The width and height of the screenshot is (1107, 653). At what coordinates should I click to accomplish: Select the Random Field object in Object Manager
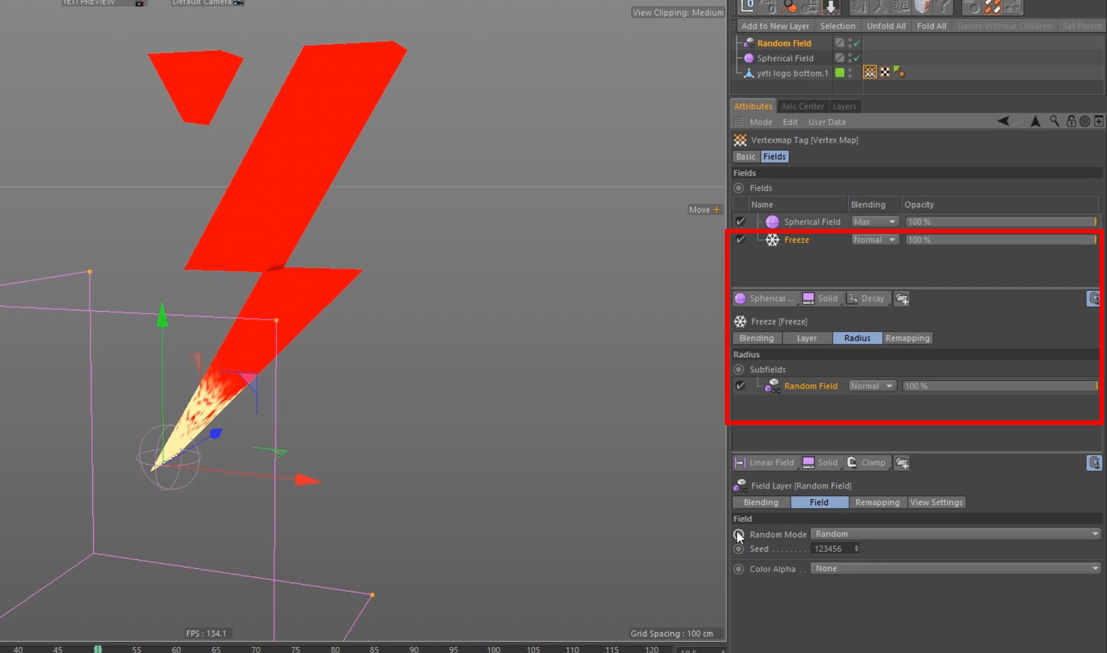tap(784, 43)
